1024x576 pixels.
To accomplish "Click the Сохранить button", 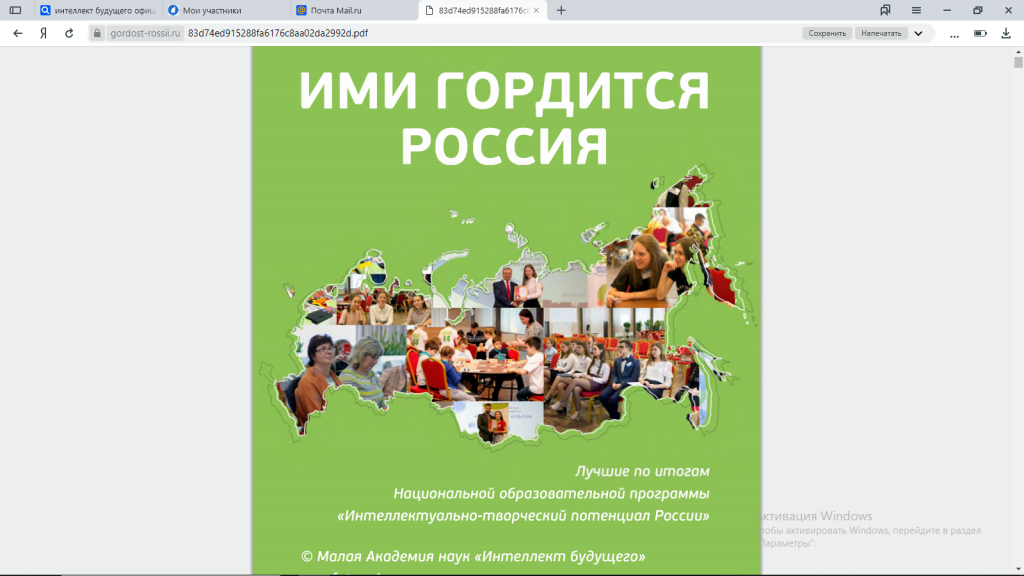I will [x=827, y=33].
